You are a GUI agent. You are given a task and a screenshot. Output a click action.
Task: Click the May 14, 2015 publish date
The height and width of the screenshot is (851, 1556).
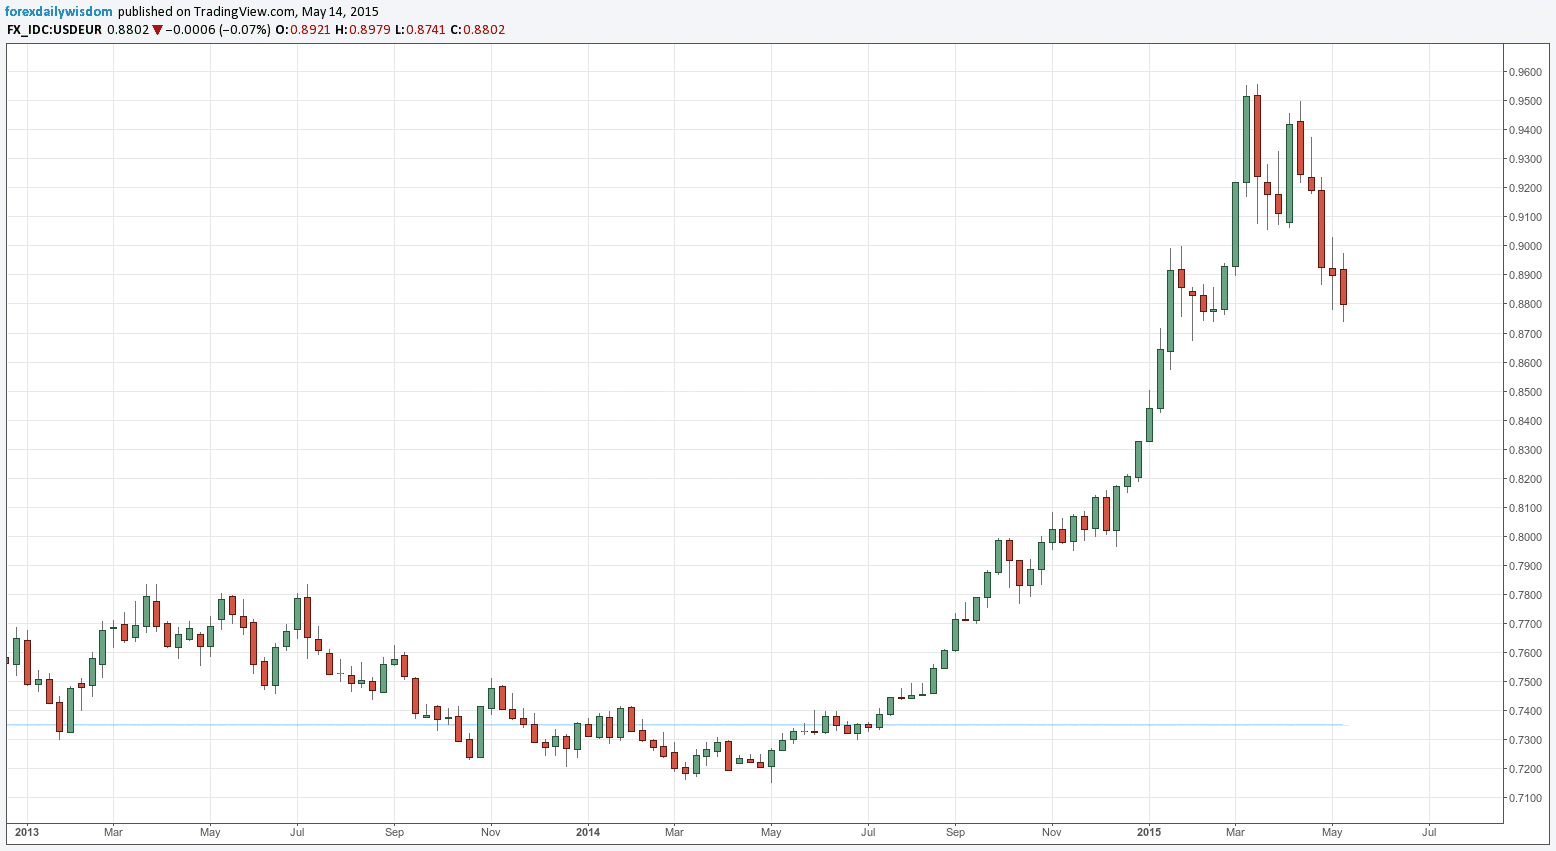point(340,12)
